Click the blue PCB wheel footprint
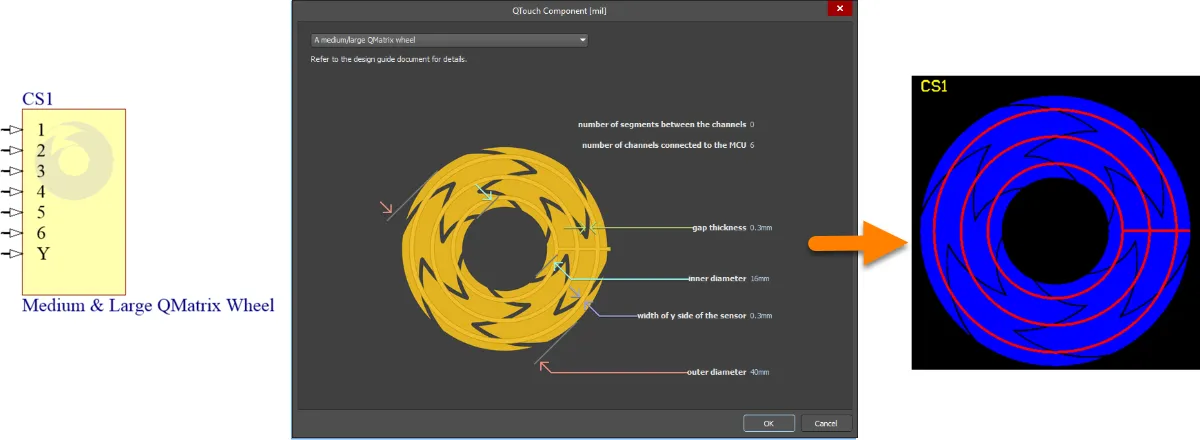1200x440 pixels. [1057, 230]
